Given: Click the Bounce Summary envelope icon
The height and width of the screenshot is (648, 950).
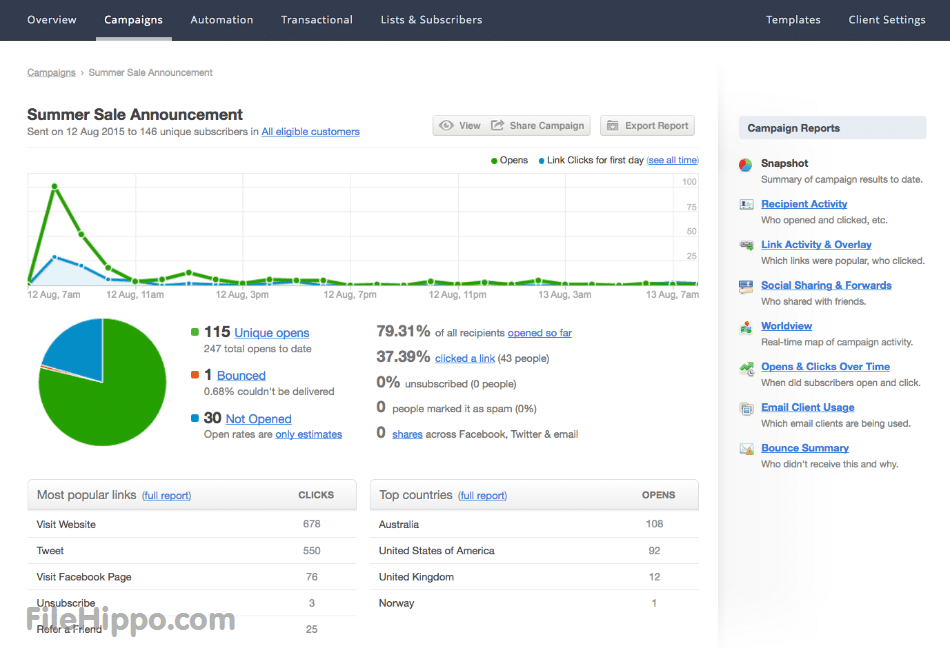Looking at the screenshot, I should (746, 449).
